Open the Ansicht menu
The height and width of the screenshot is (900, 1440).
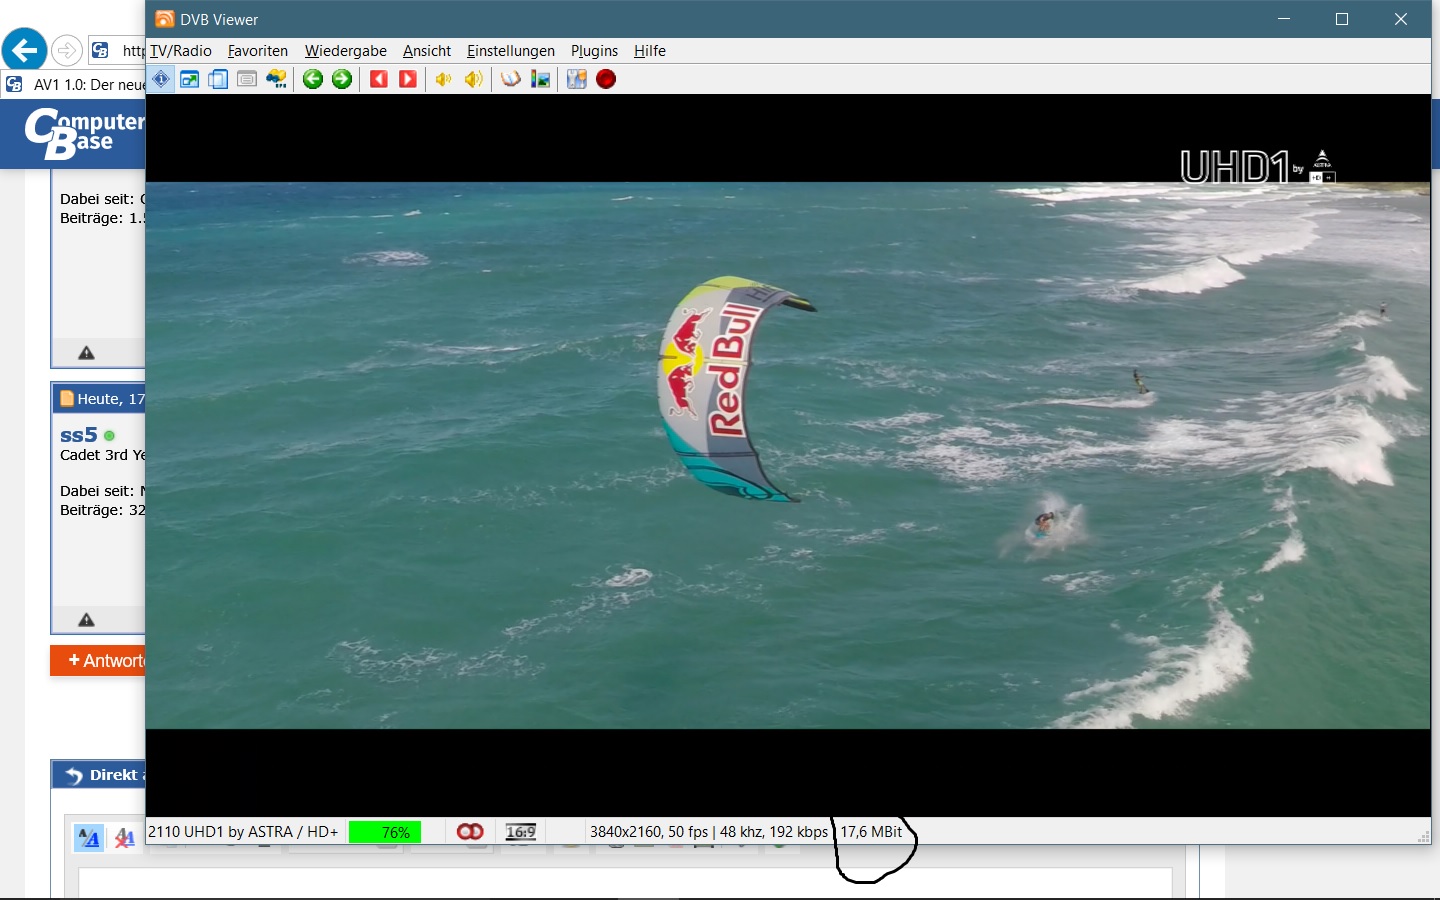coord(427,51)
